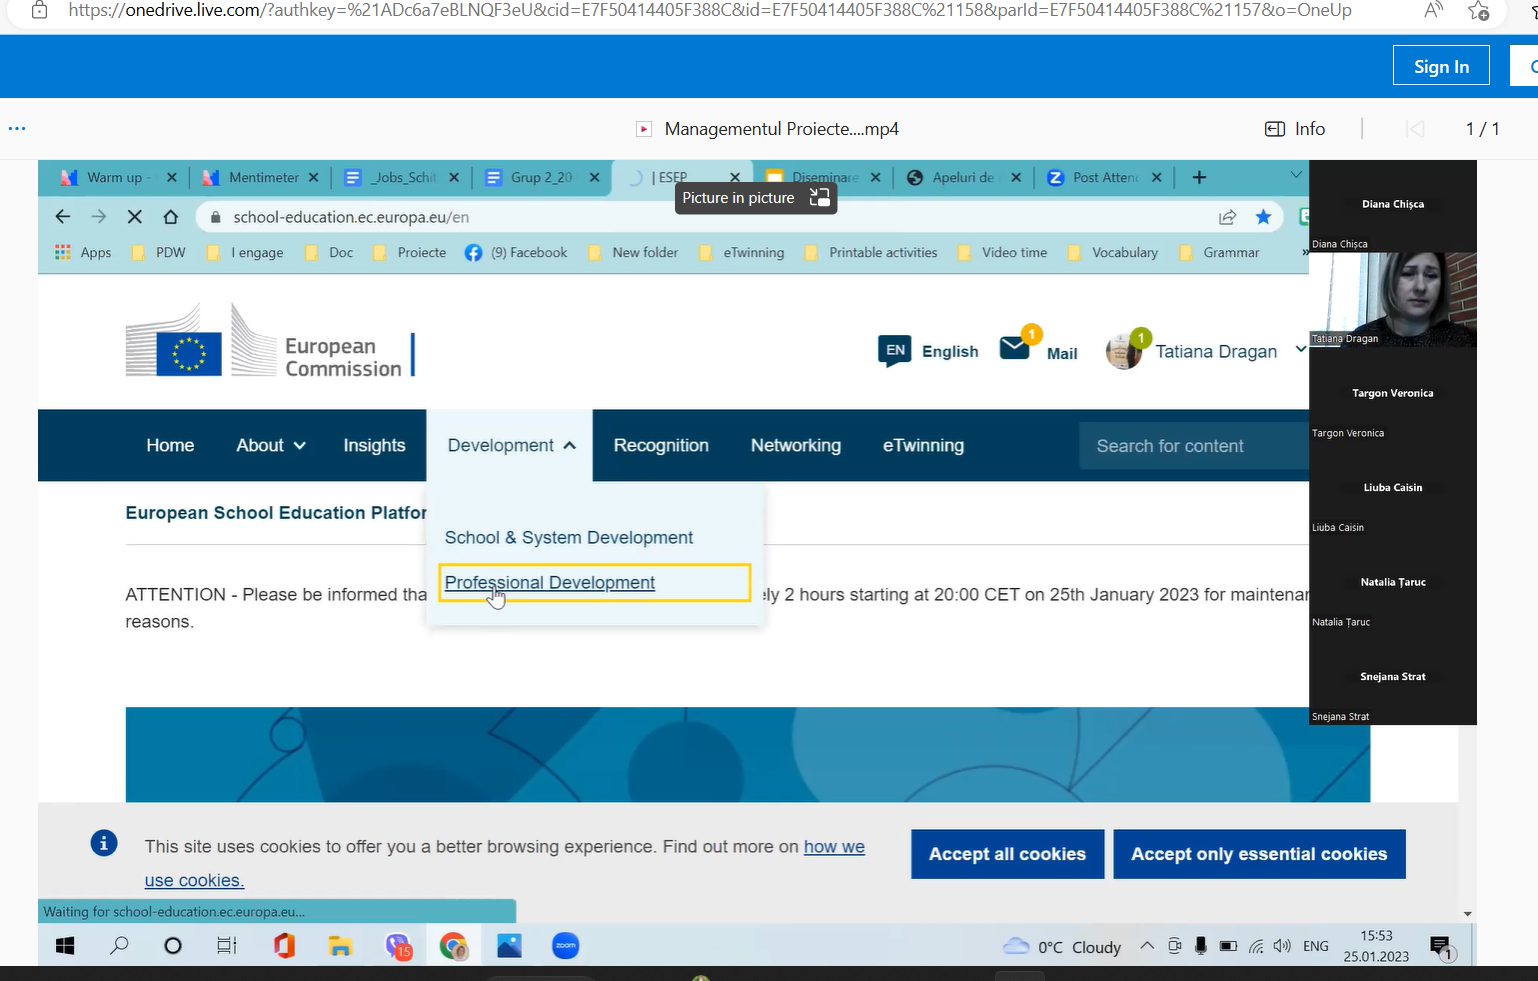Open the Mail envelope icon
This screenshot has height=981, width=1538.
1015,348
